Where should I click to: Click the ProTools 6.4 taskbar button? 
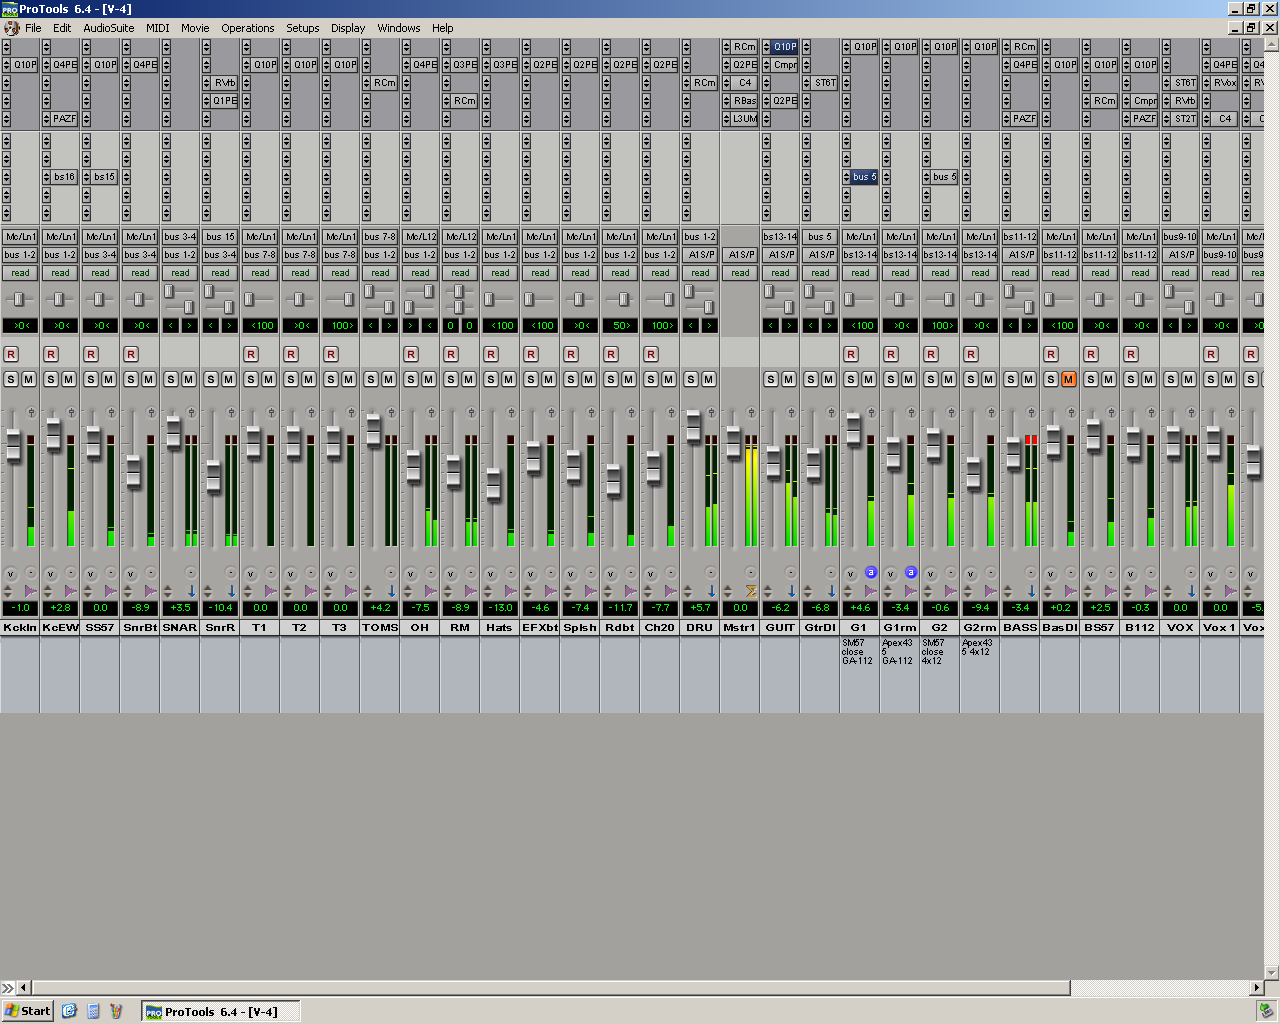pos(220,1011)
